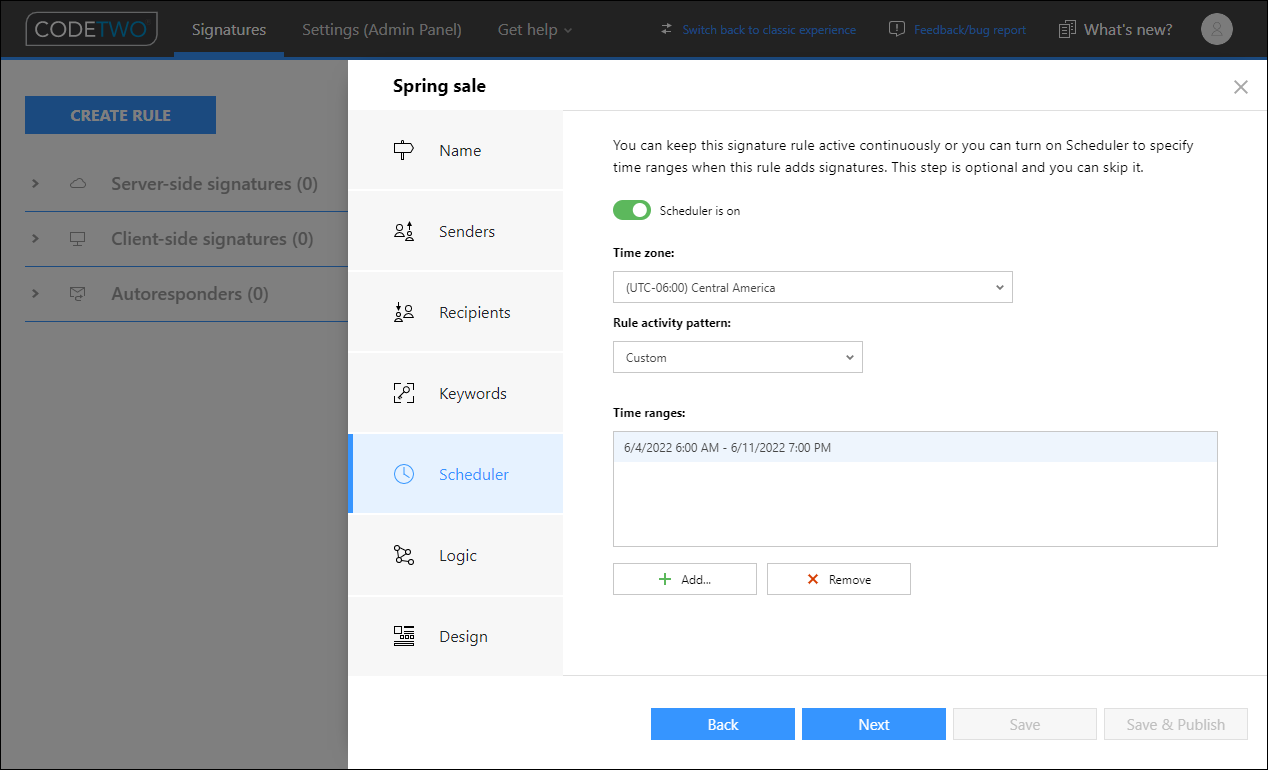1268x770 pixels.
Task: Go to the Senders step
Action: [x=456, y=232]
